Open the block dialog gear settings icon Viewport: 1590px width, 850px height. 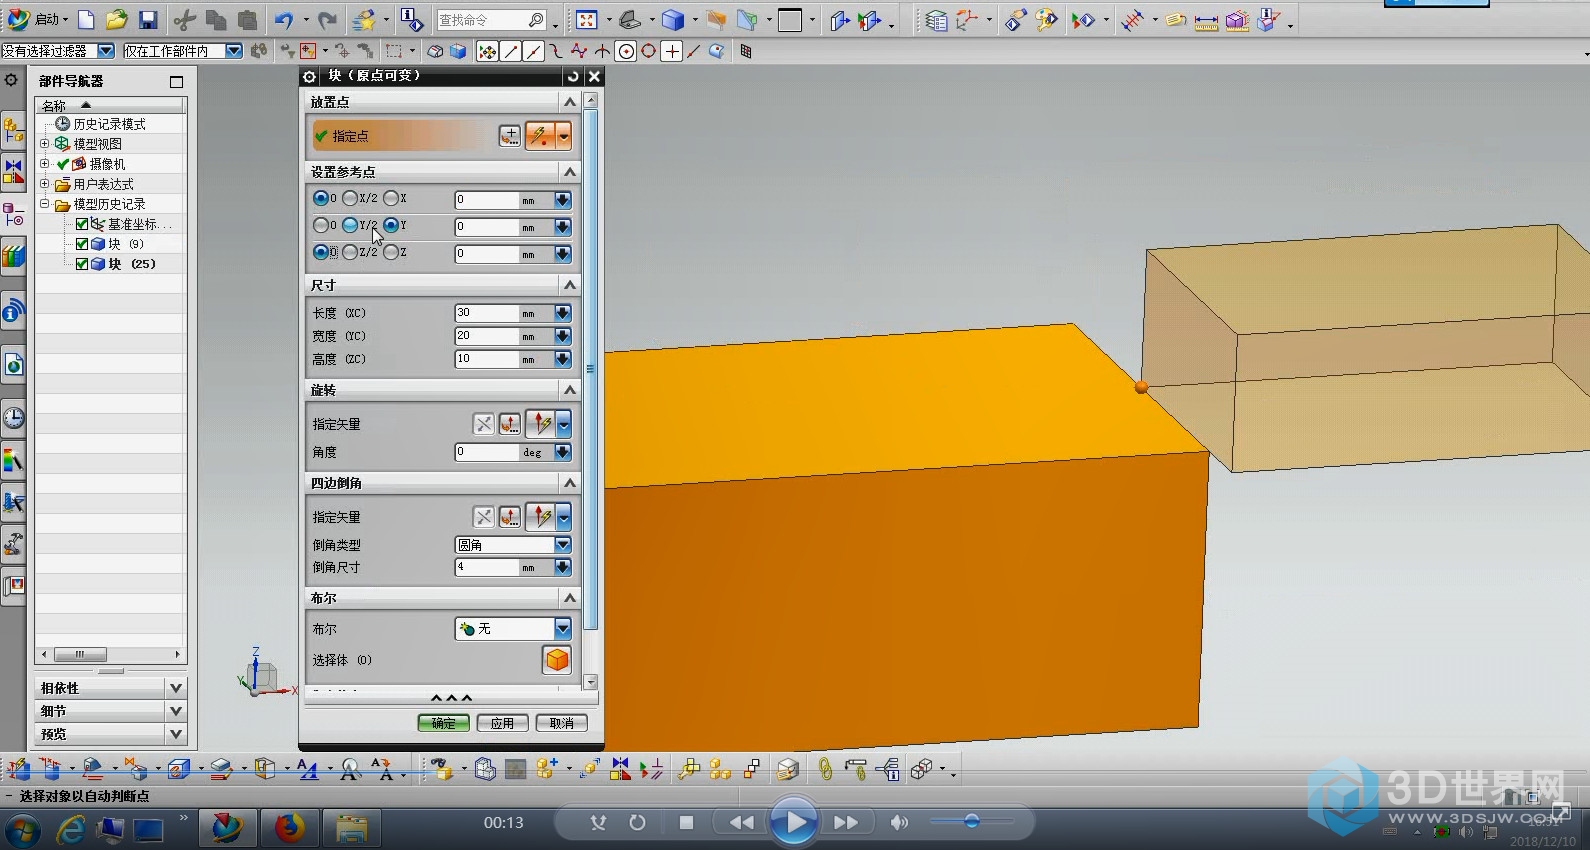(x=309, y=76)
